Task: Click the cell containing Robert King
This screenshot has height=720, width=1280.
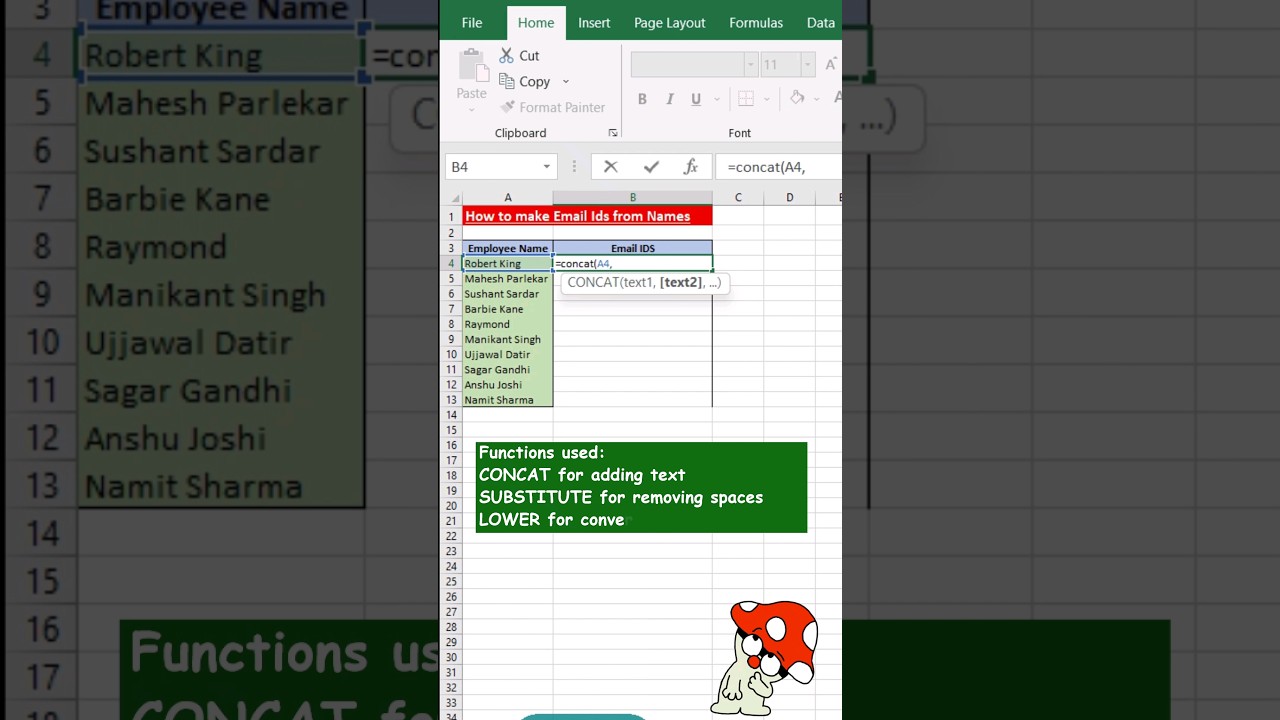Action: 508,264
